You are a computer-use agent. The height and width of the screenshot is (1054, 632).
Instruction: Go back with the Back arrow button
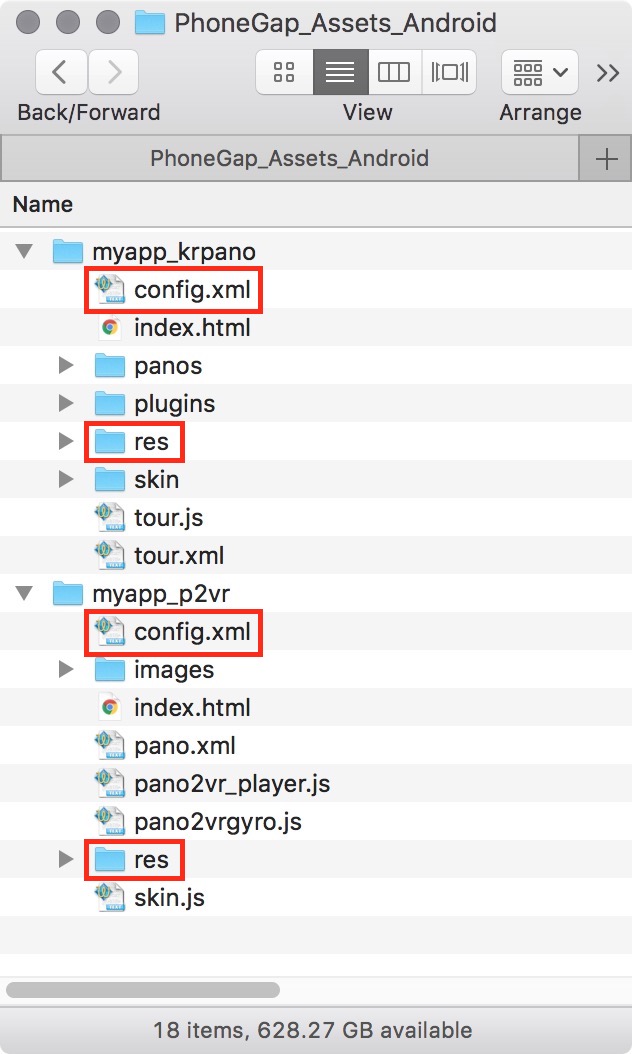pos(61,72)
